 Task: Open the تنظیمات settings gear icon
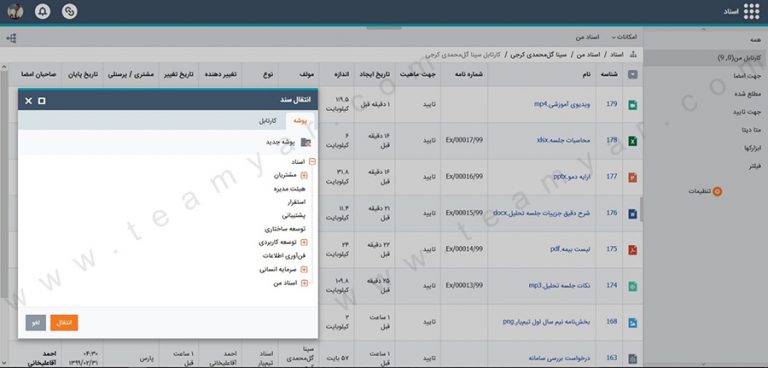coord(717,192)
